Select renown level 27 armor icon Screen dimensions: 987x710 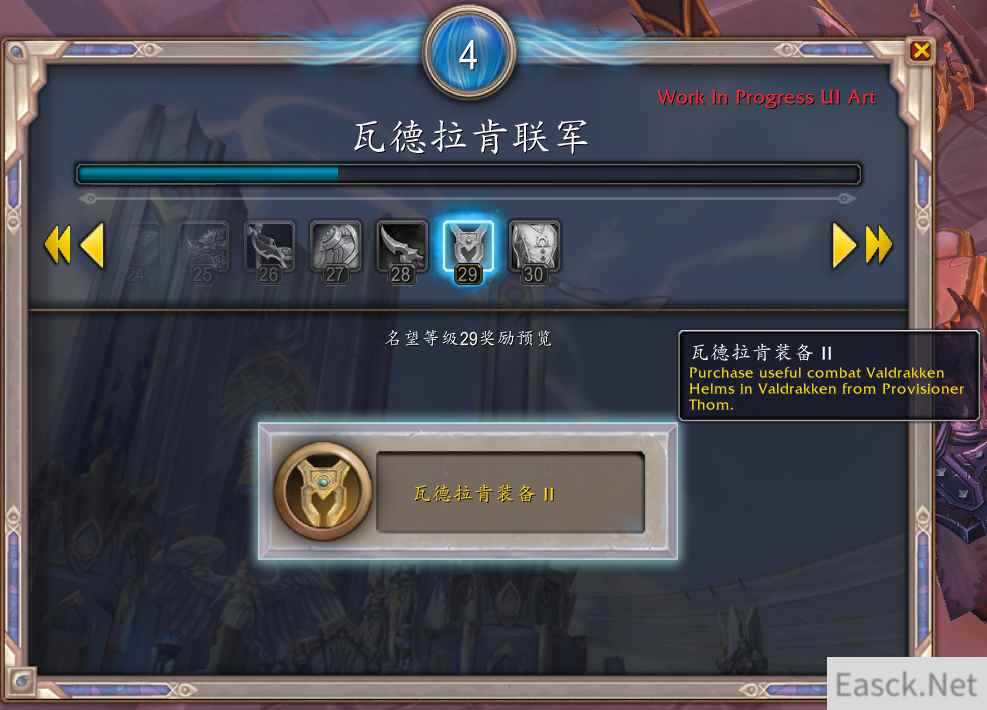coord(336,252)
